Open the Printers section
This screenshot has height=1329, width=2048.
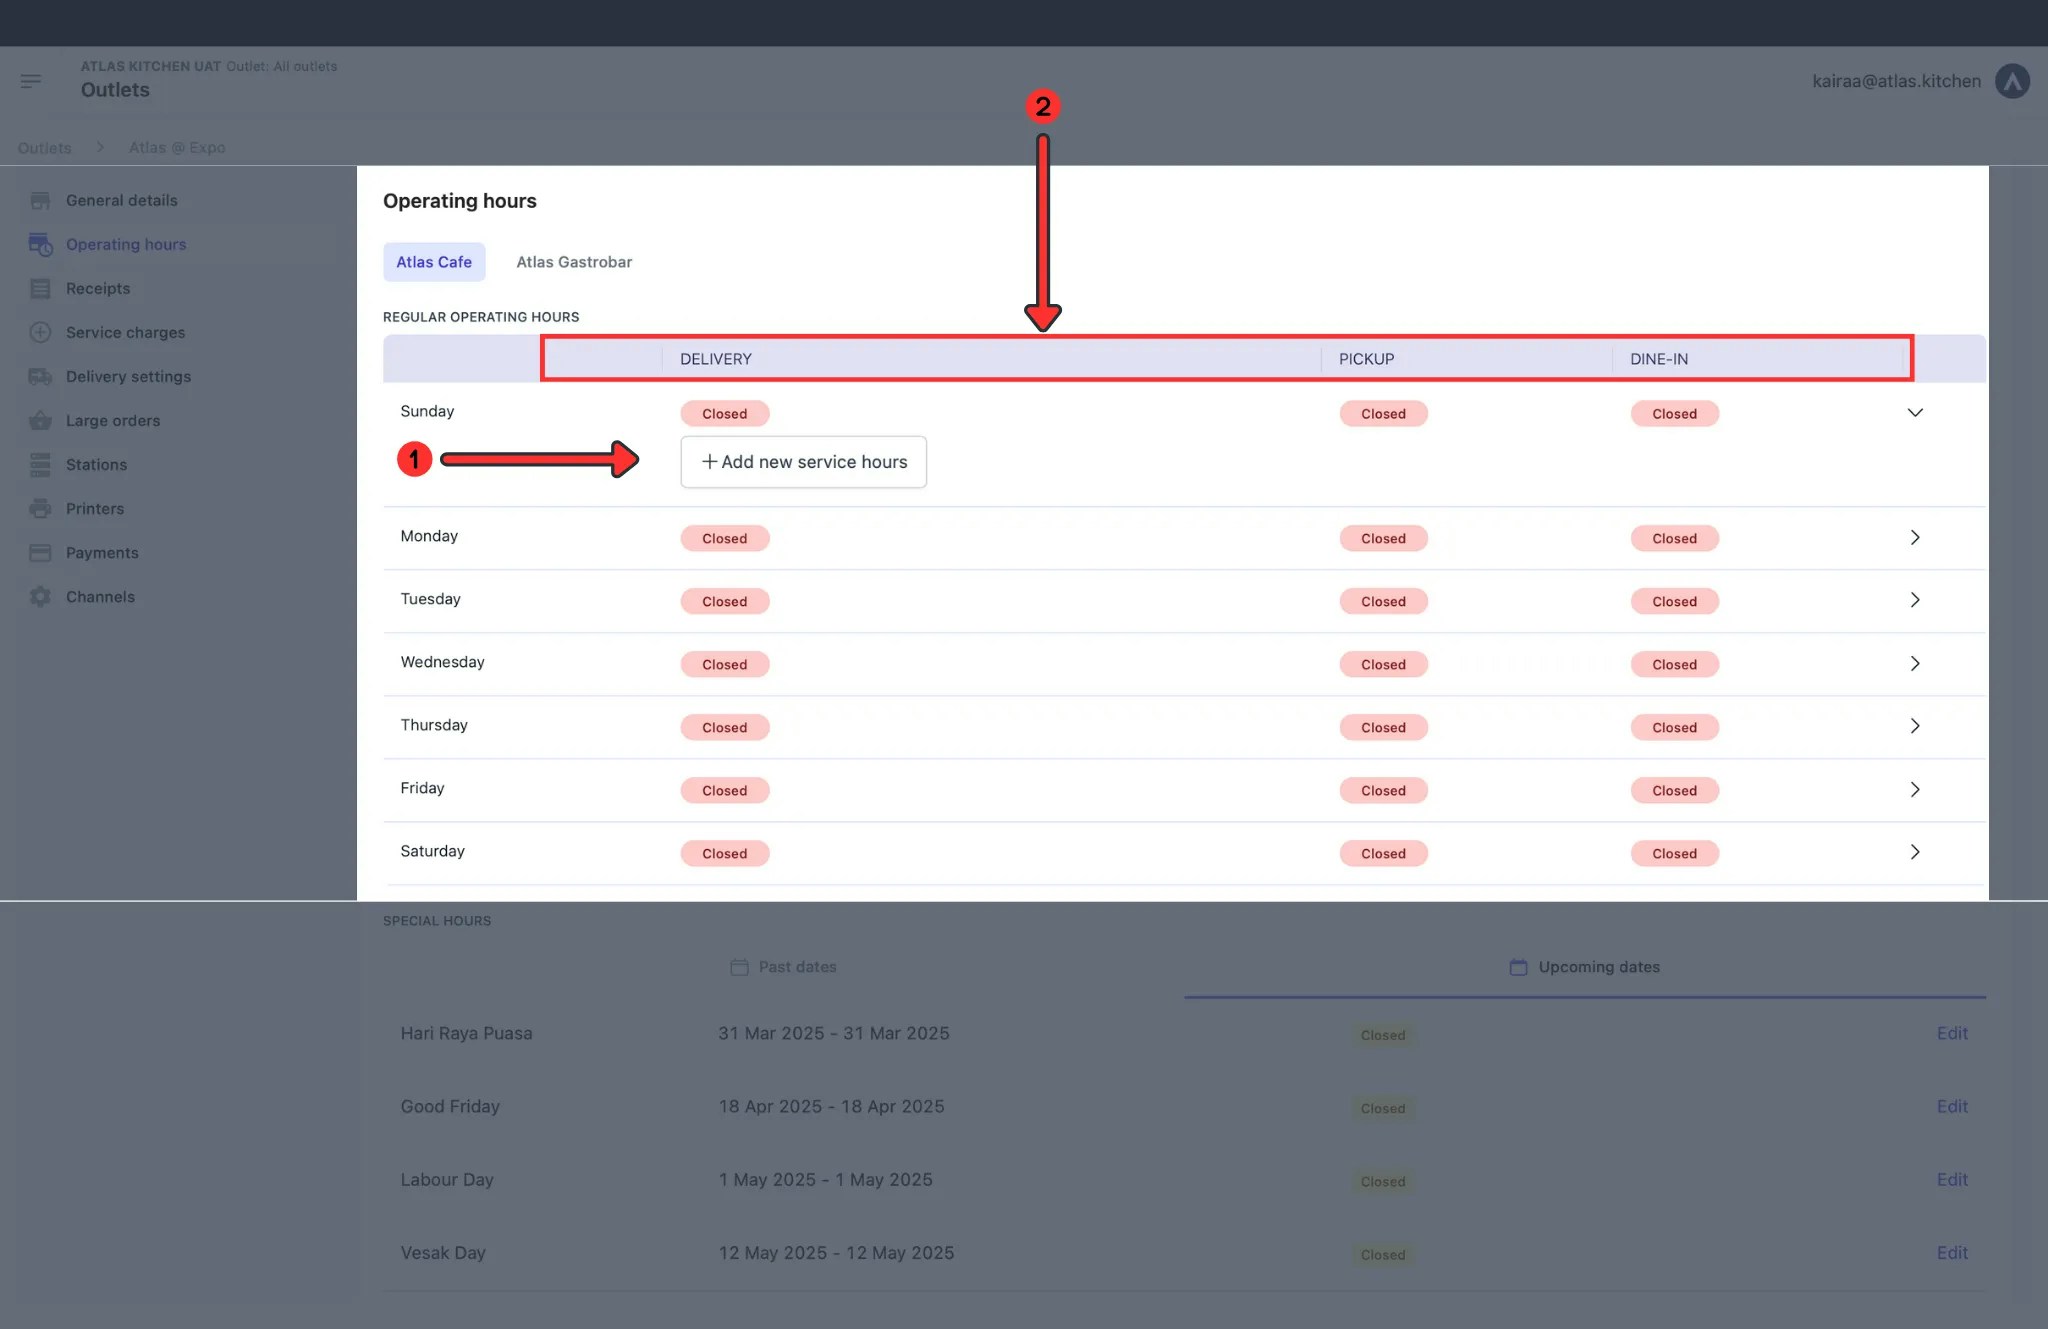tap(93, 508)
